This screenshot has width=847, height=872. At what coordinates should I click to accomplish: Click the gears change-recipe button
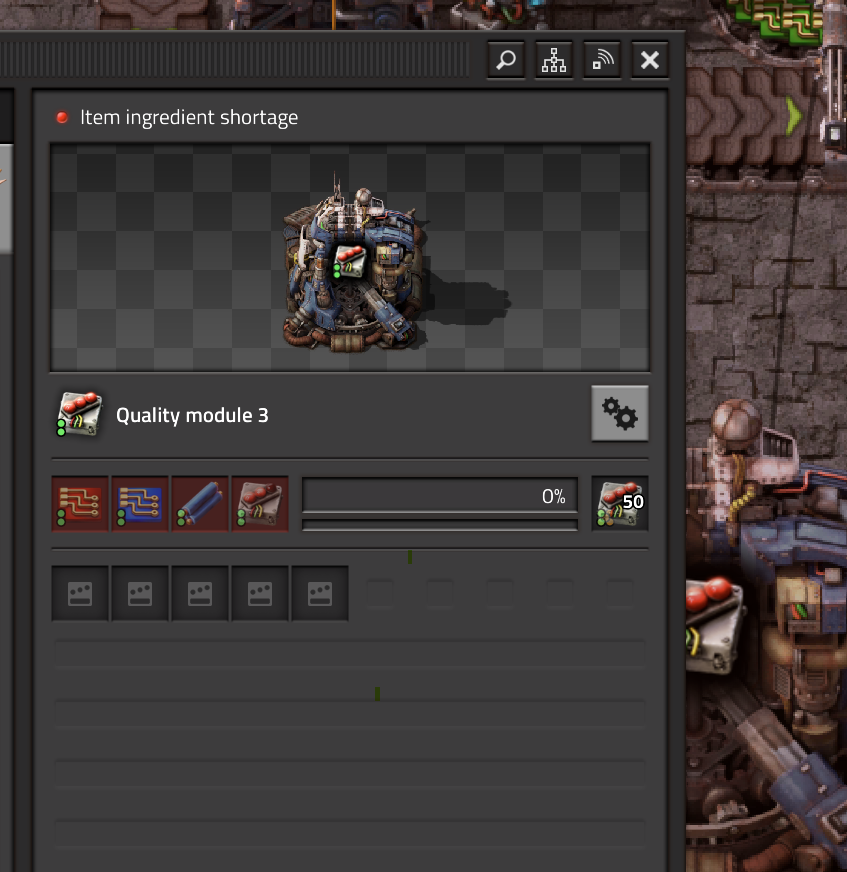pos(620,413)
